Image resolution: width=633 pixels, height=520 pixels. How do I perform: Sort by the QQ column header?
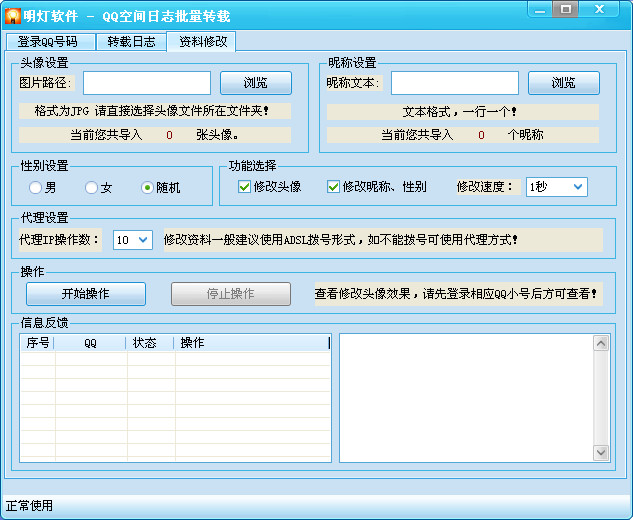point(90,343)
